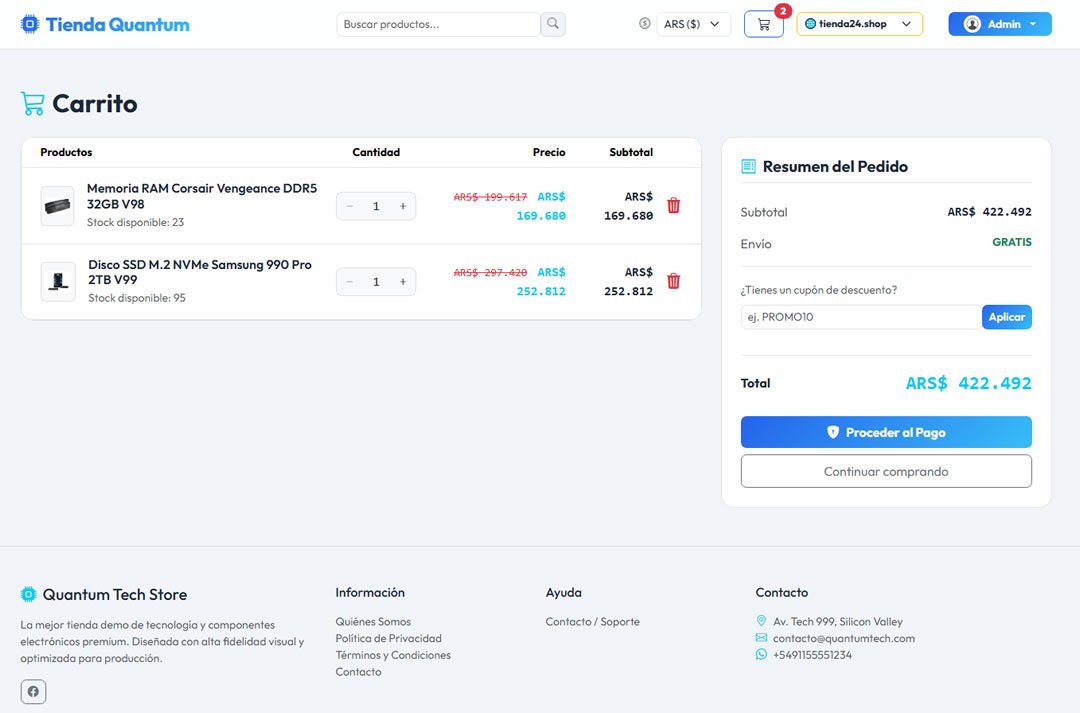The width and height of the screenshot is (1080, 713).
Task: Decrease quantity of Disco SSD Samsung 990 Pro
Action: pyautogui.click(x=350, y=282)
